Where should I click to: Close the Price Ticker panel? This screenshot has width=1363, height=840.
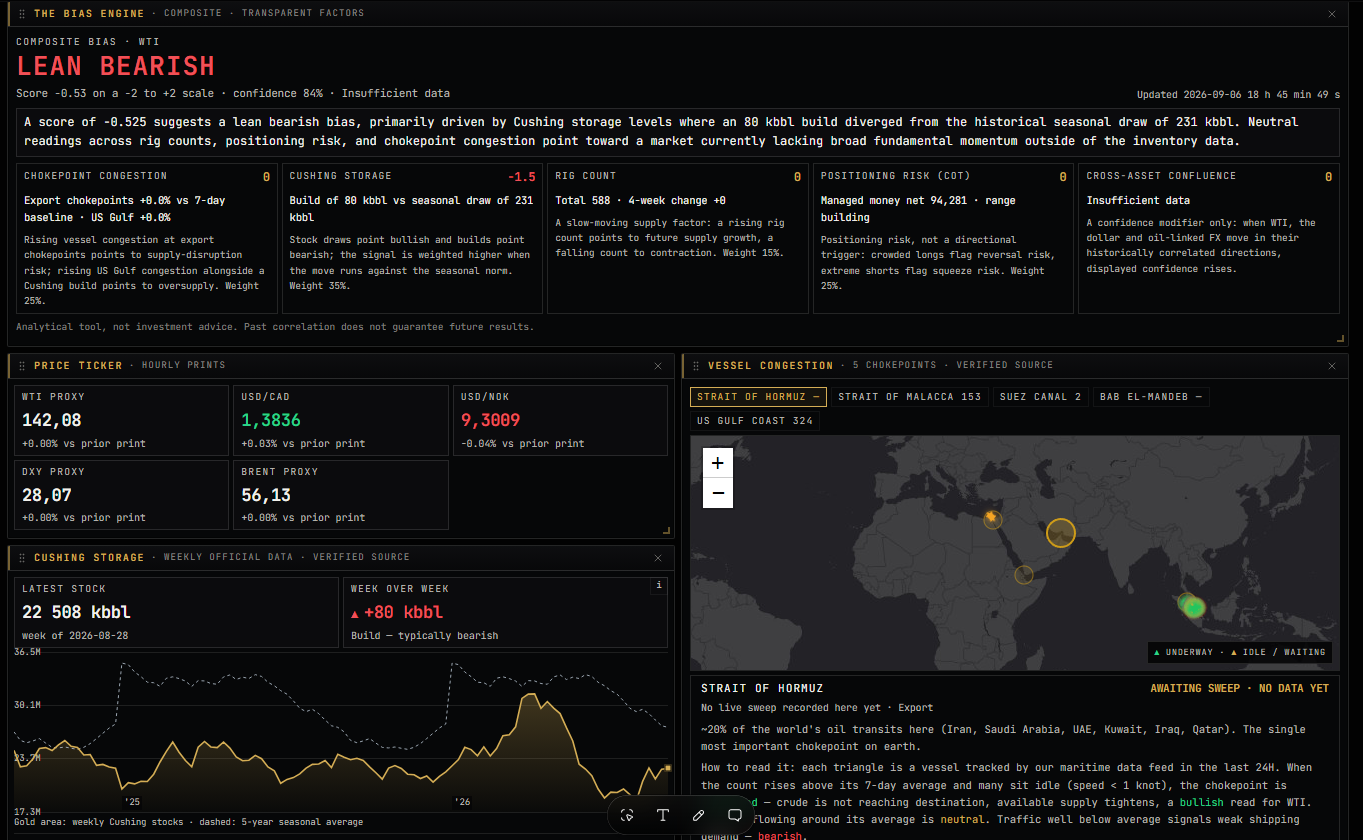(657, 366)
